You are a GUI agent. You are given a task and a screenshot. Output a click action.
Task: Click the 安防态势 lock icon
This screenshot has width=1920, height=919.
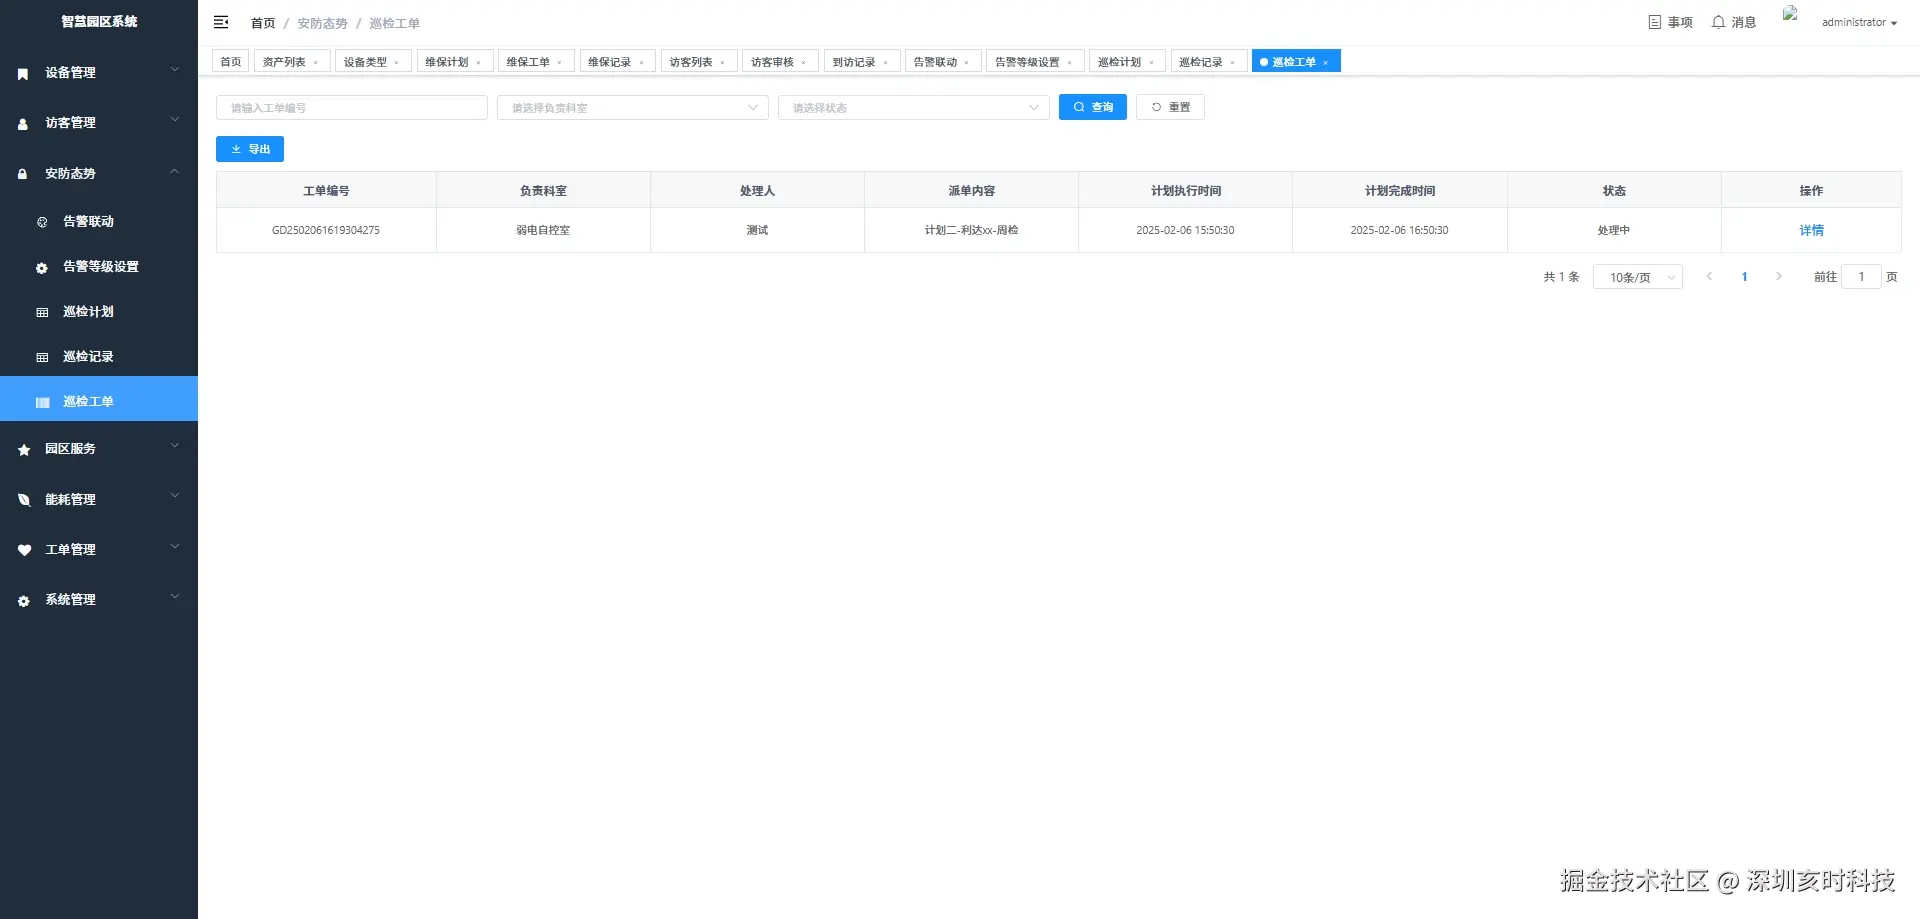click(x=23, y=174)
